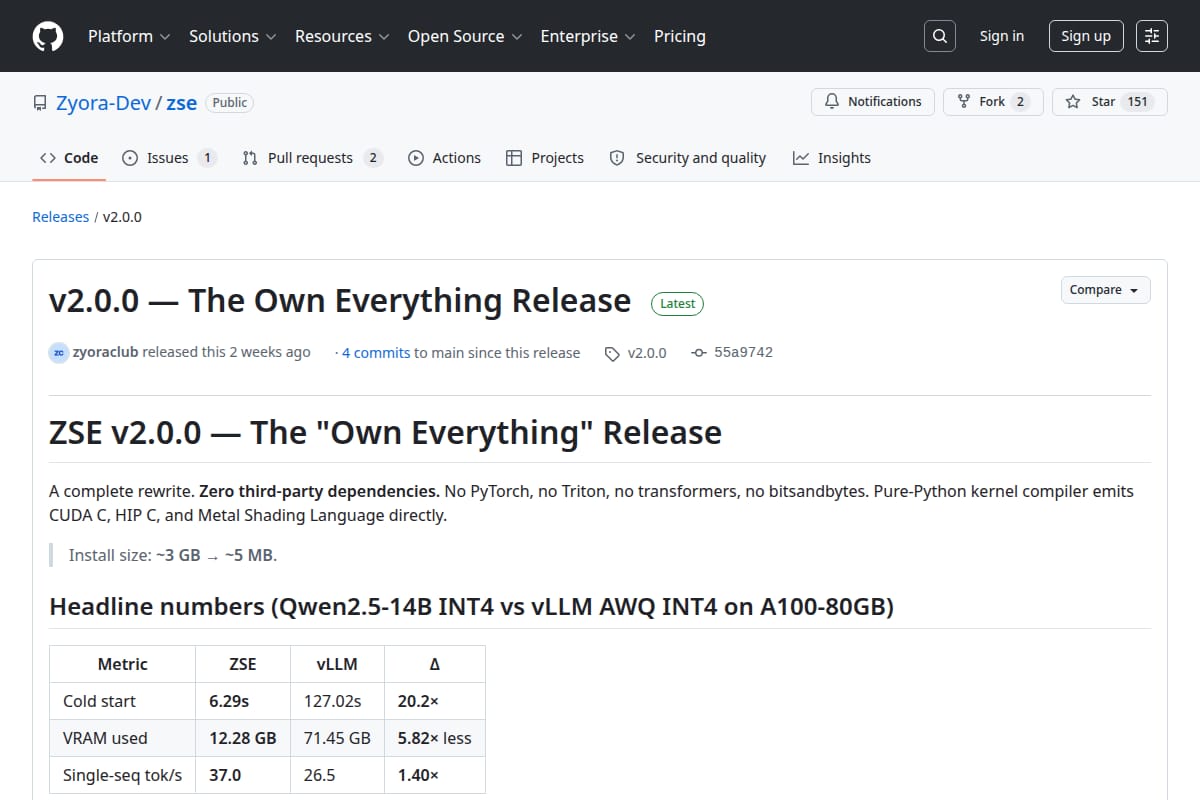Click the Public visibility label
This screenshot has height=800, width=1200.
[x=230, y=102]
